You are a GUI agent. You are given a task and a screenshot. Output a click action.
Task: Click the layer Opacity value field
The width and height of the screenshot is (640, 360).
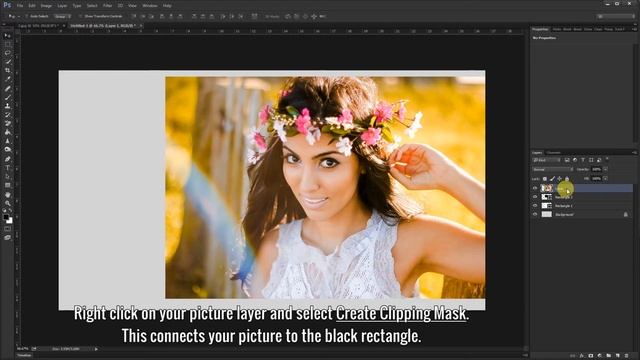point(596,169)
